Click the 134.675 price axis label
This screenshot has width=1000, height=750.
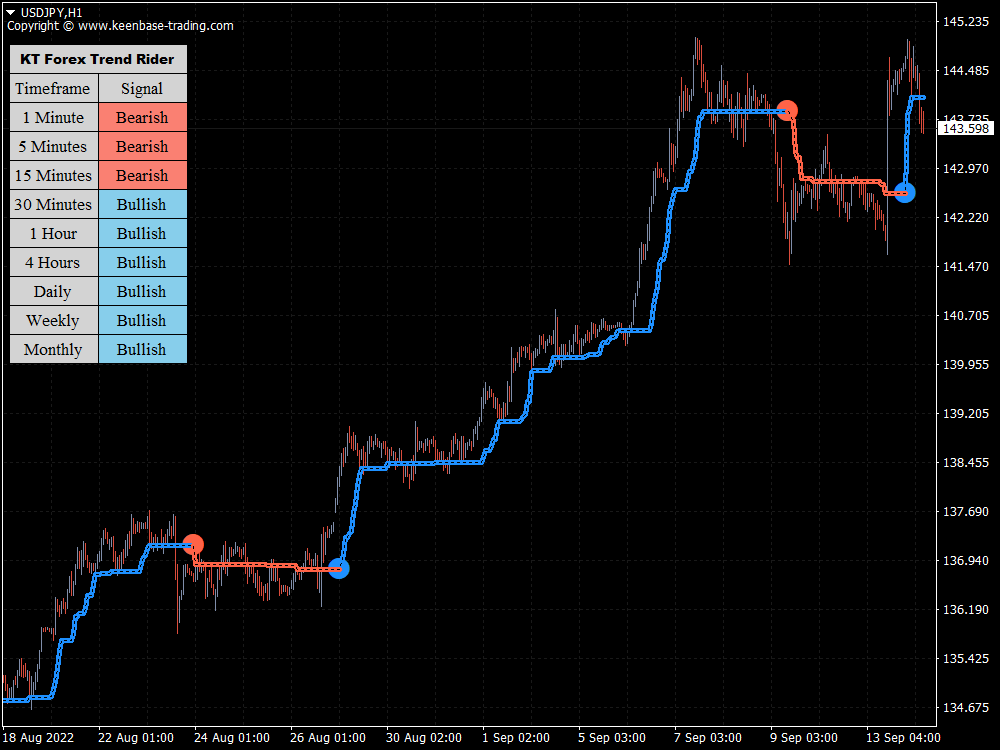click(966, 707)
